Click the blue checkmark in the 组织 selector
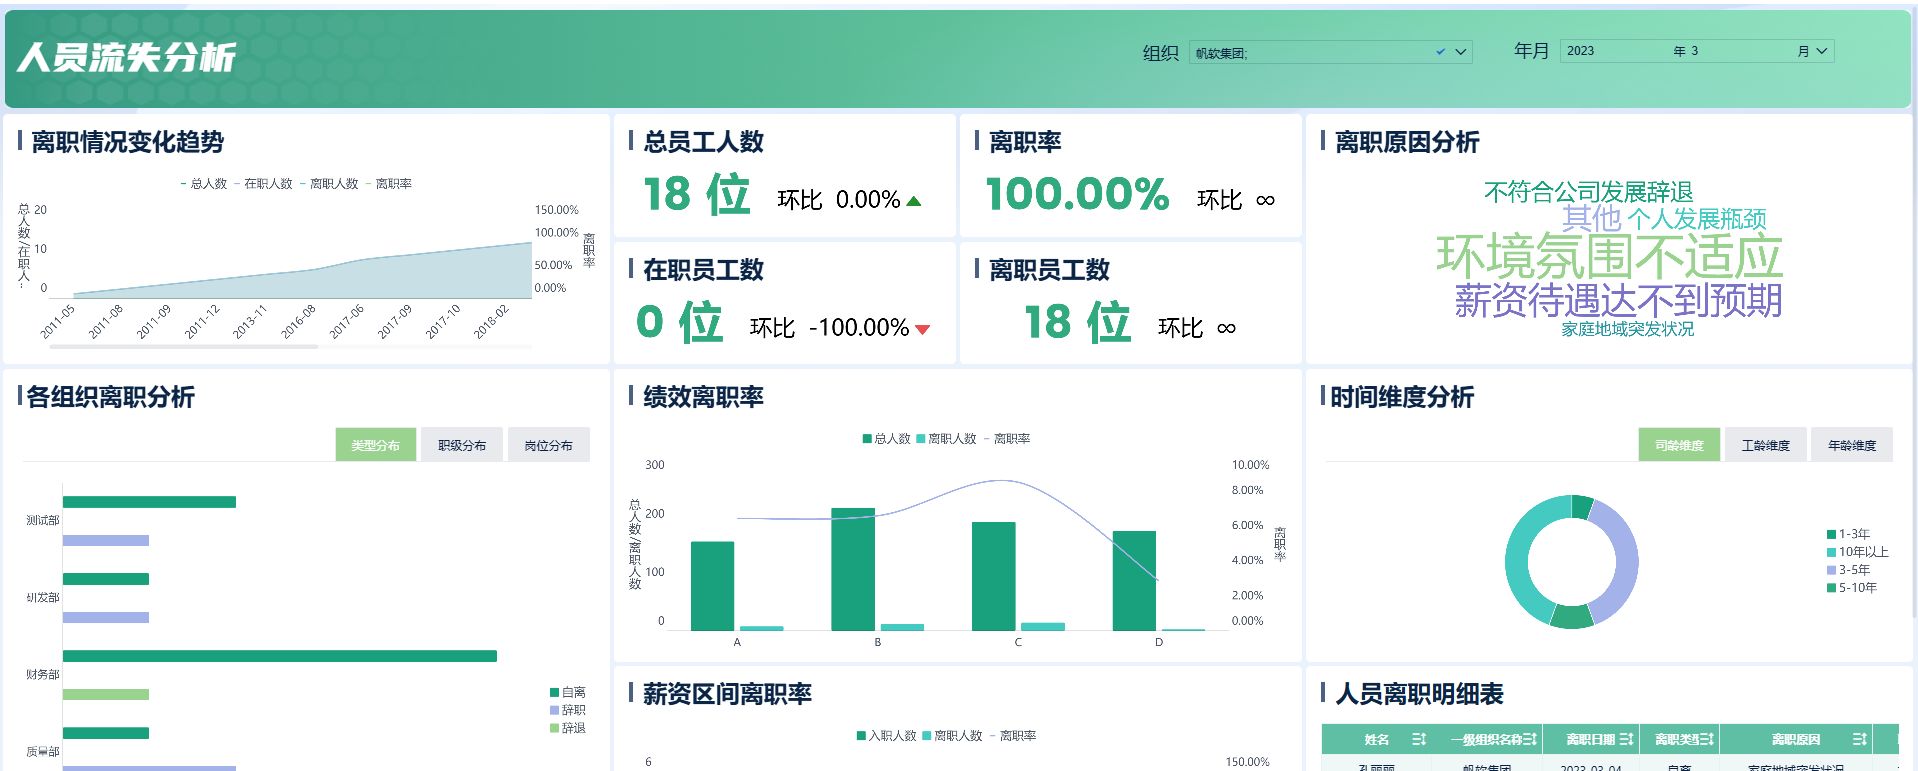 (x=1440, y=52)
